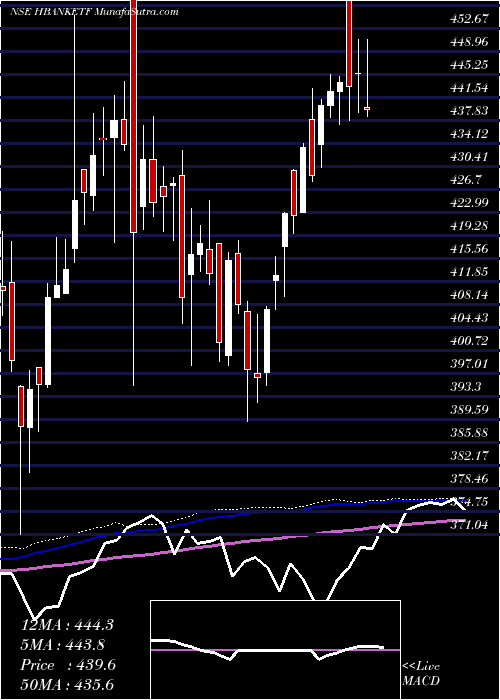Click the NSE HBANKETF MunafaSutra.com title text
This screenshot has height=700, width=500.
(94, 12)
